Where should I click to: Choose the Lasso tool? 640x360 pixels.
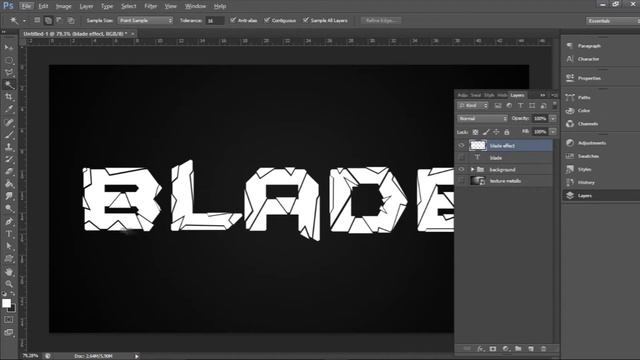[x=9, y=72]
